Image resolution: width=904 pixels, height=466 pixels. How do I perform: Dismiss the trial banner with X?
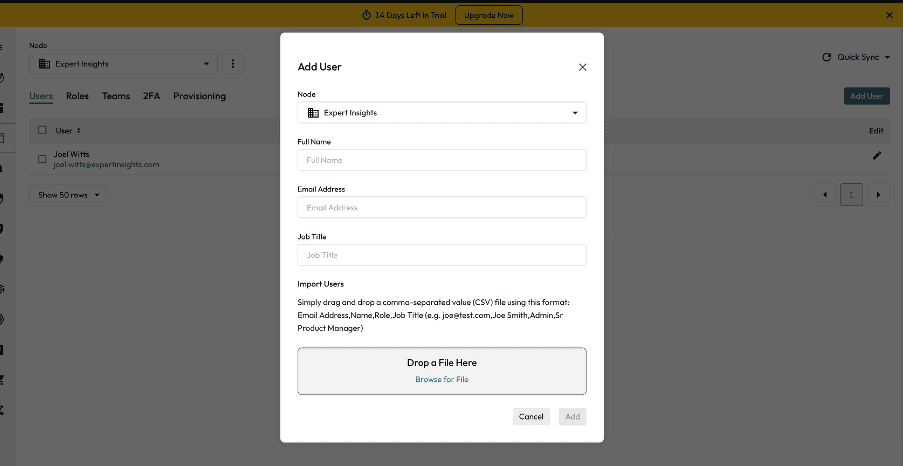click(x=889, y=16)
